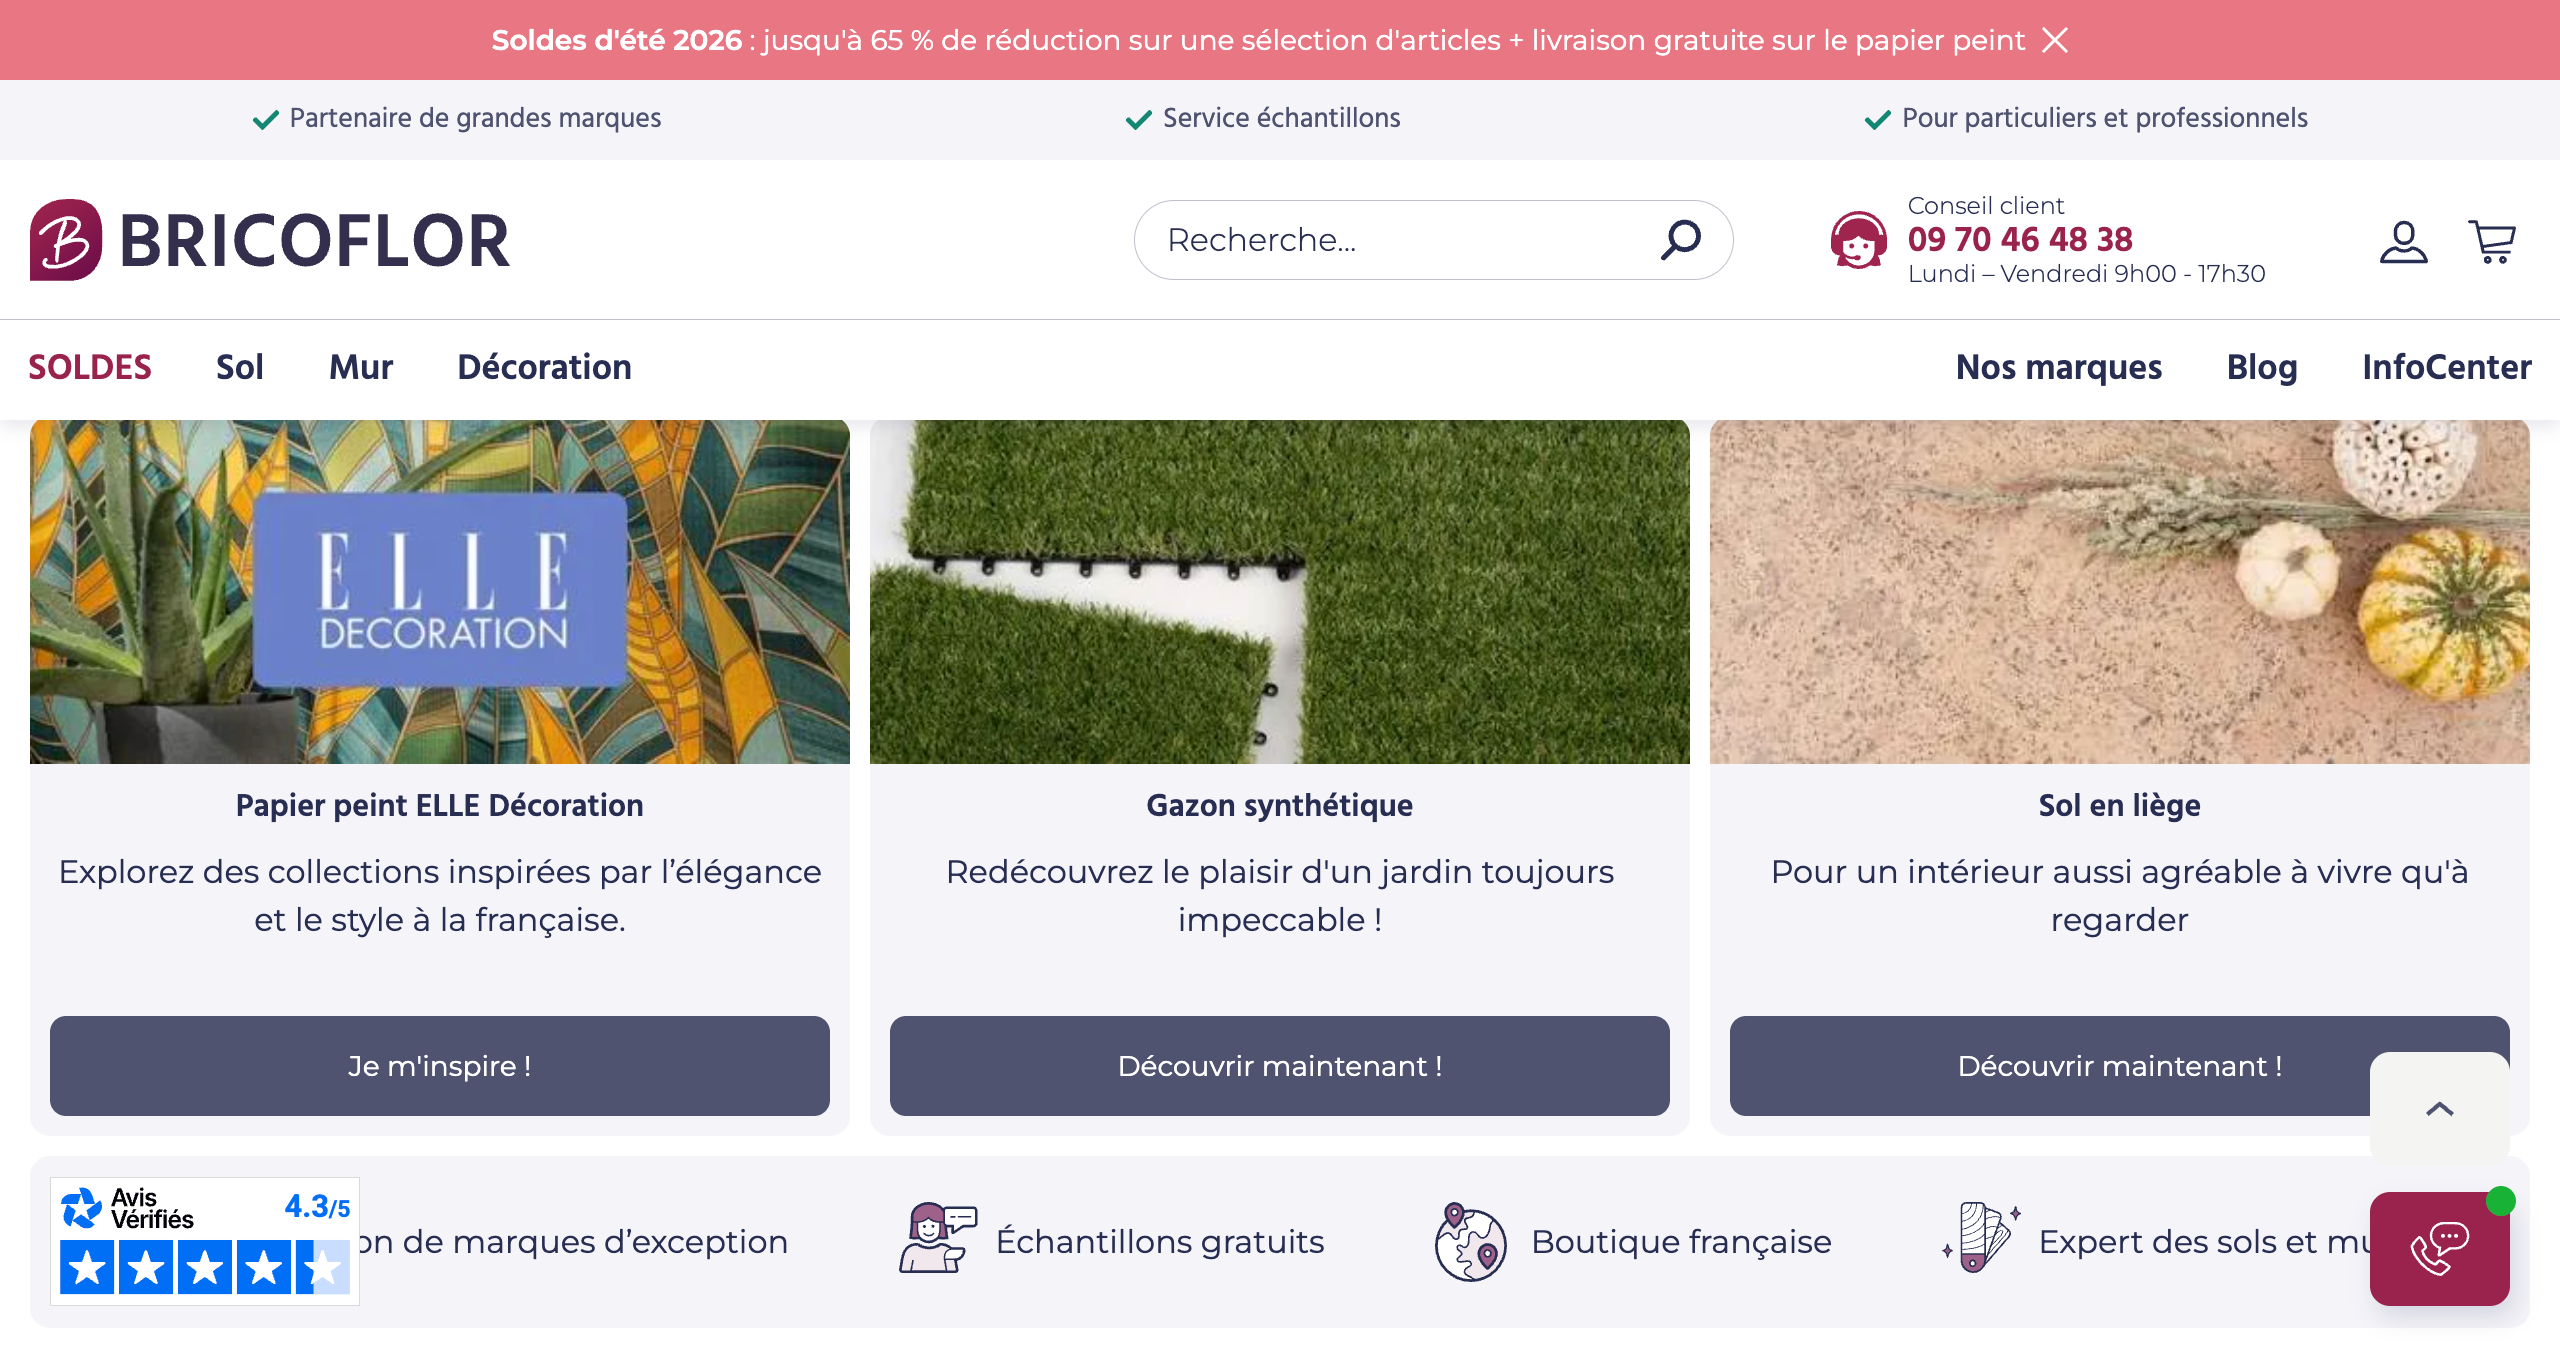This screenshot has height=1356, width=2560.
Task: Click the customer advice headset icon
Action: pyautogui.click(x=1858, y=240)
